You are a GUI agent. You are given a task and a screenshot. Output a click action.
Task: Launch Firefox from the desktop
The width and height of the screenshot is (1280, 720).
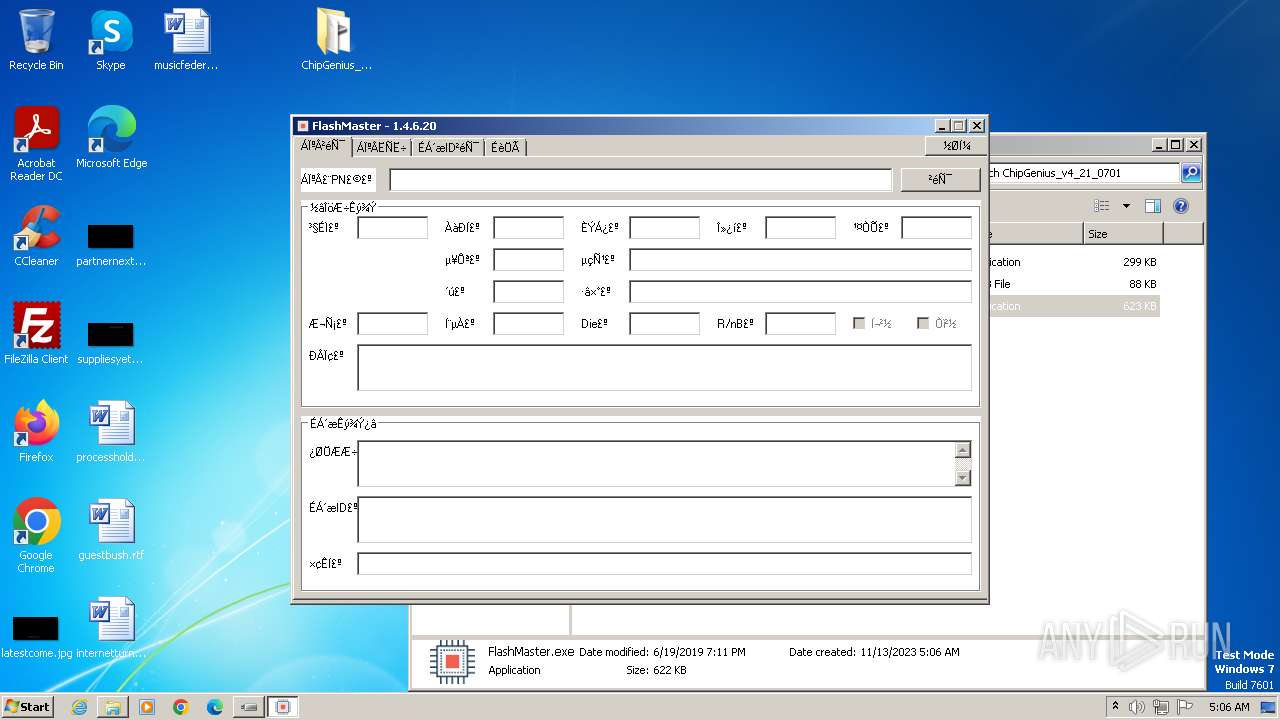[x=36, y=432]
